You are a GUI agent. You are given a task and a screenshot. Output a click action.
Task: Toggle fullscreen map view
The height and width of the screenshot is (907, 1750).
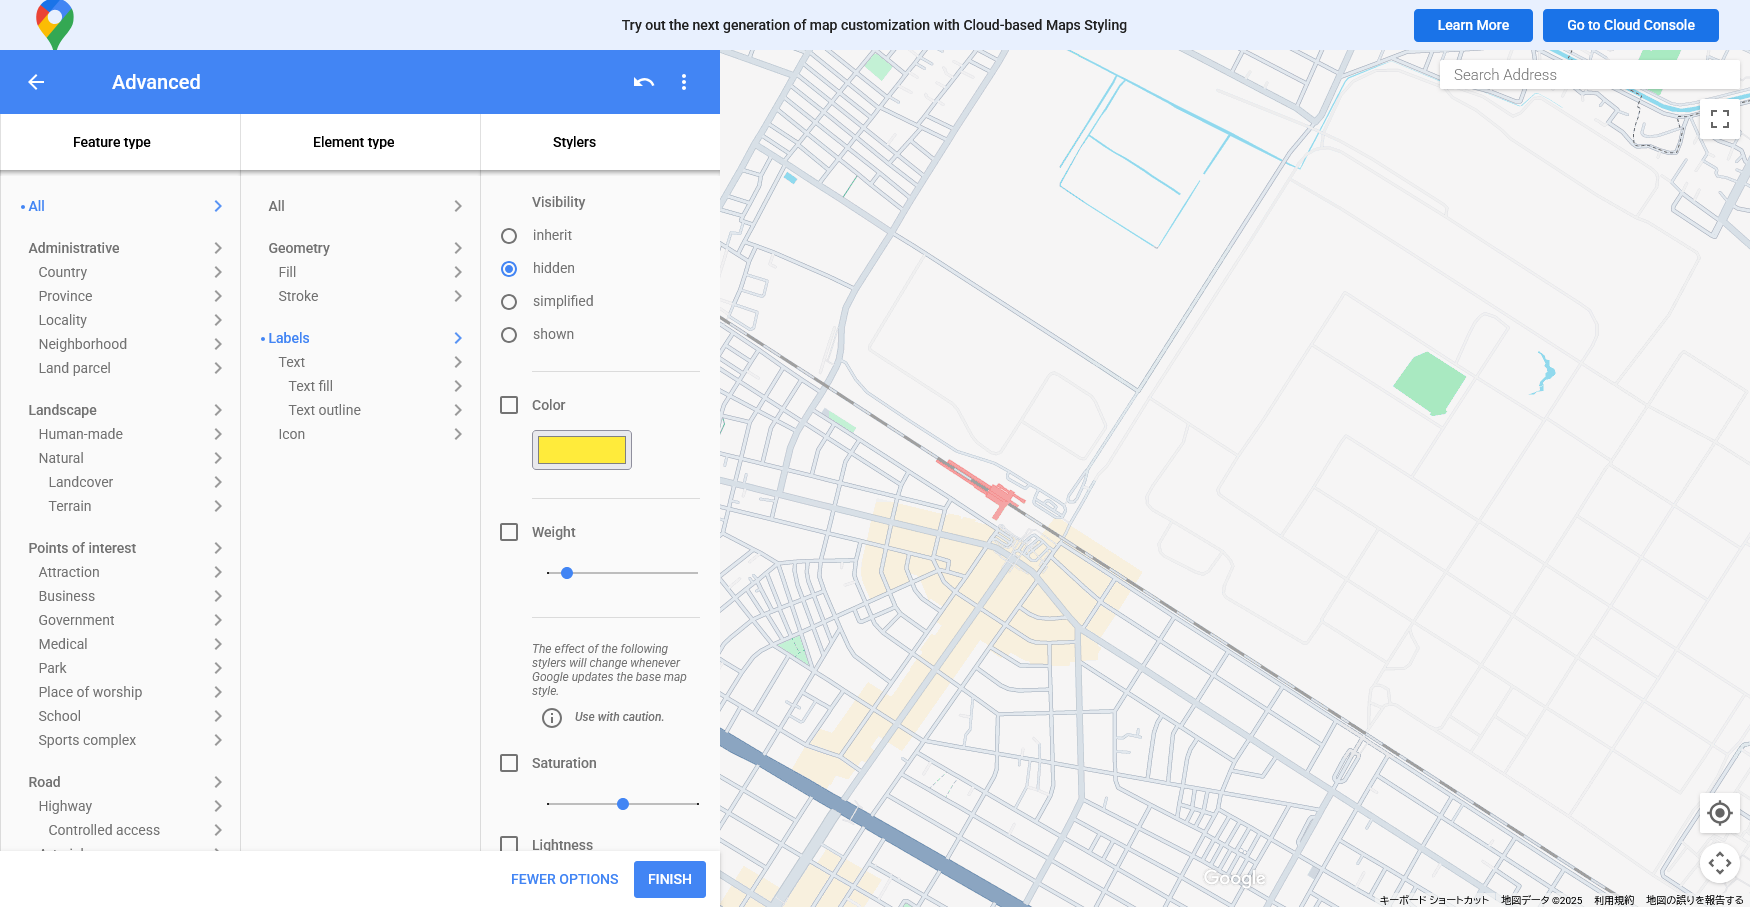pyautogui.click(x=1719, y=119)
